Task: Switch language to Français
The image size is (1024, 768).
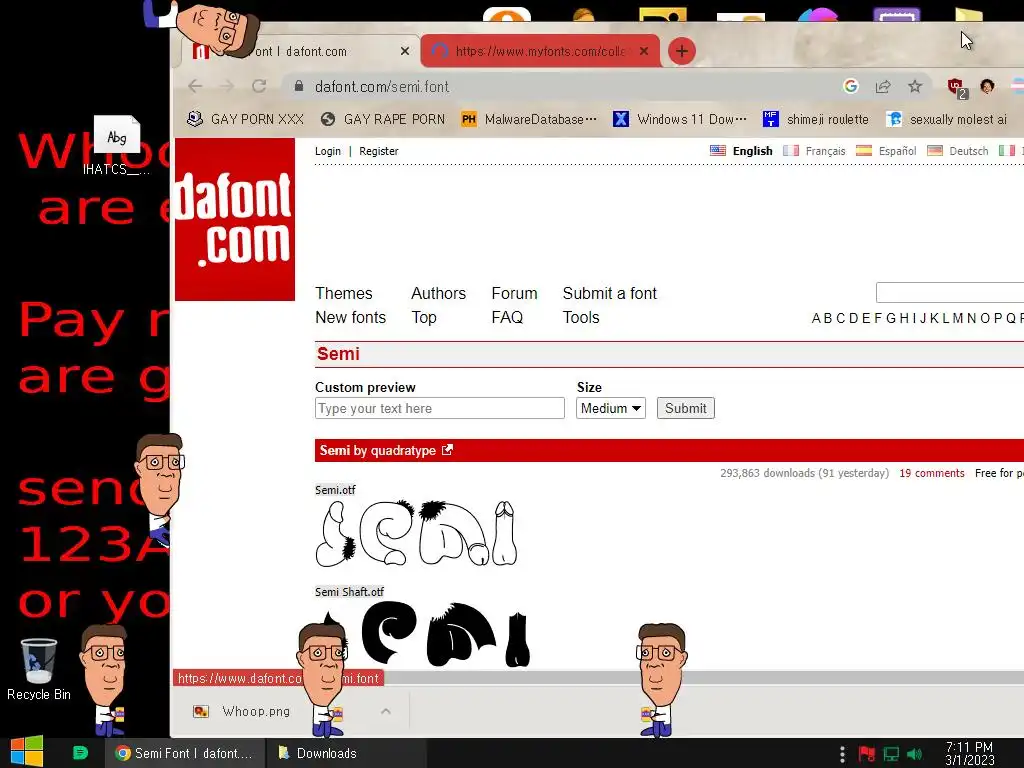Action: click(814, 151)
